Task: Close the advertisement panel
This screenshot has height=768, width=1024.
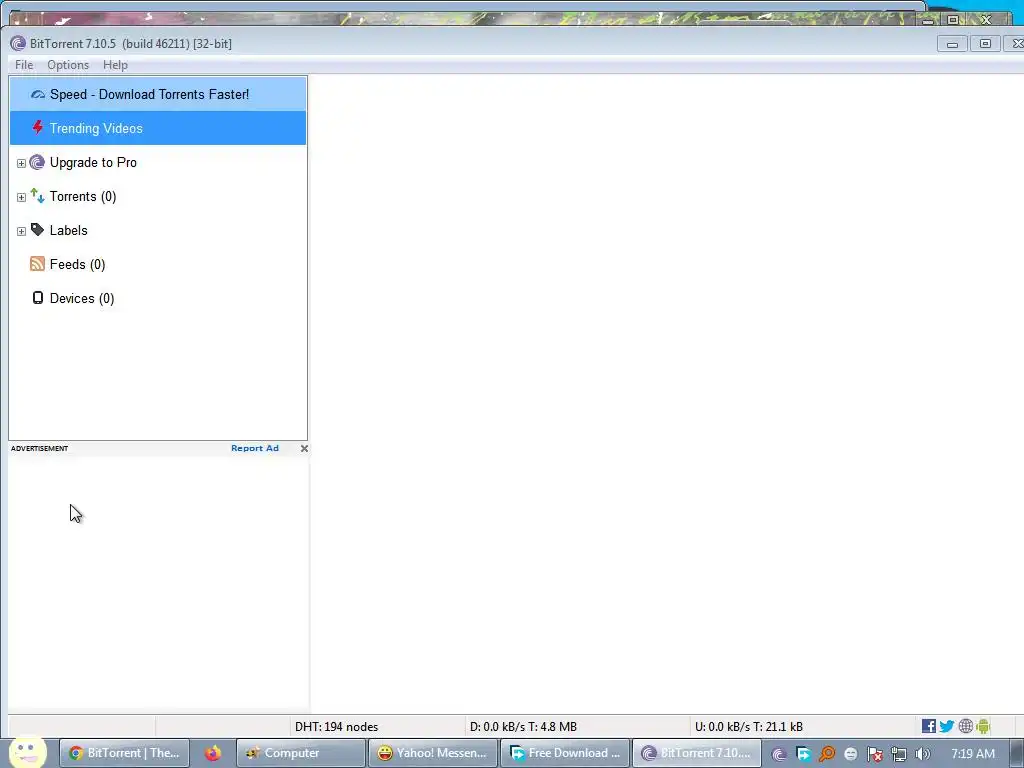Action: (304, 448)
